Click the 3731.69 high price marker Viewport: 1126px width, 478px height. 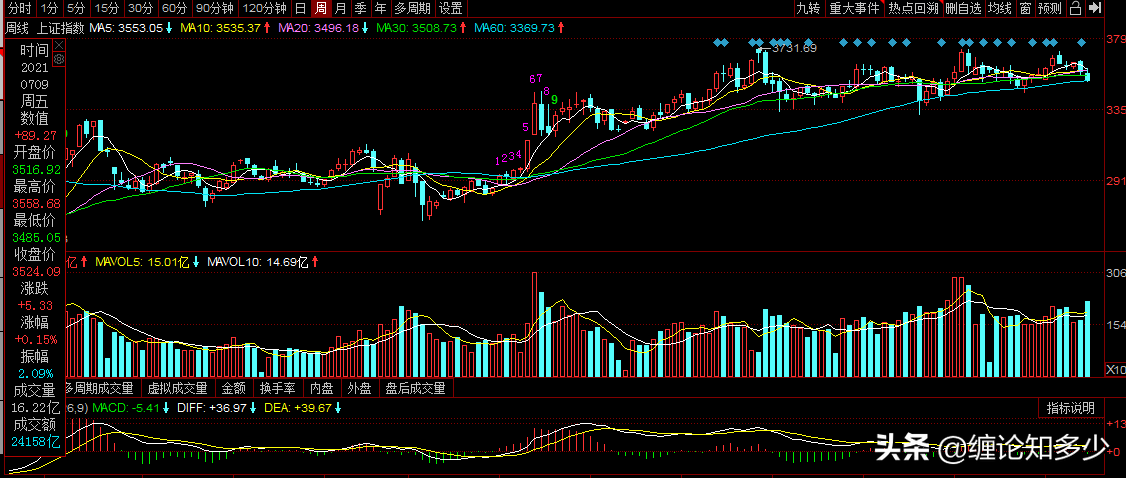(x=794, y=48)
